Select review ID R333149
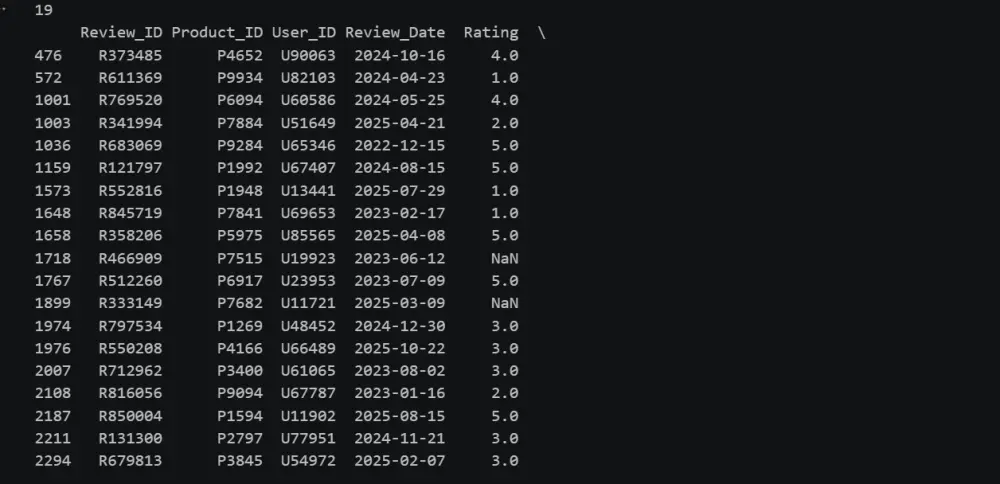The image size is (1000, 484). pyautogui.click(x=130, y=303)
